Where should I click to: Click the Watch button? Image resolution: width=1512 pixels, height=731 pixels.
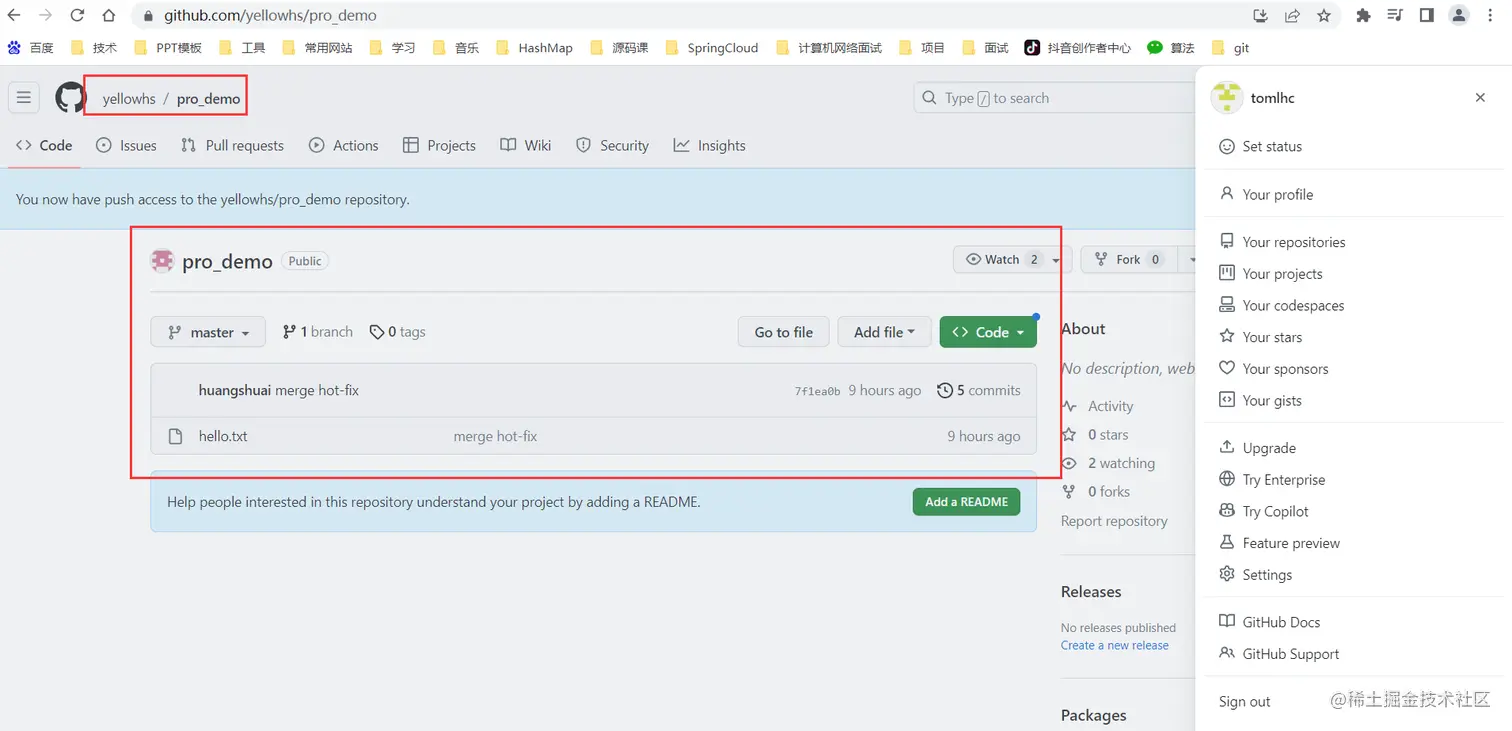pyautogui.click(x=1000, y=259)
